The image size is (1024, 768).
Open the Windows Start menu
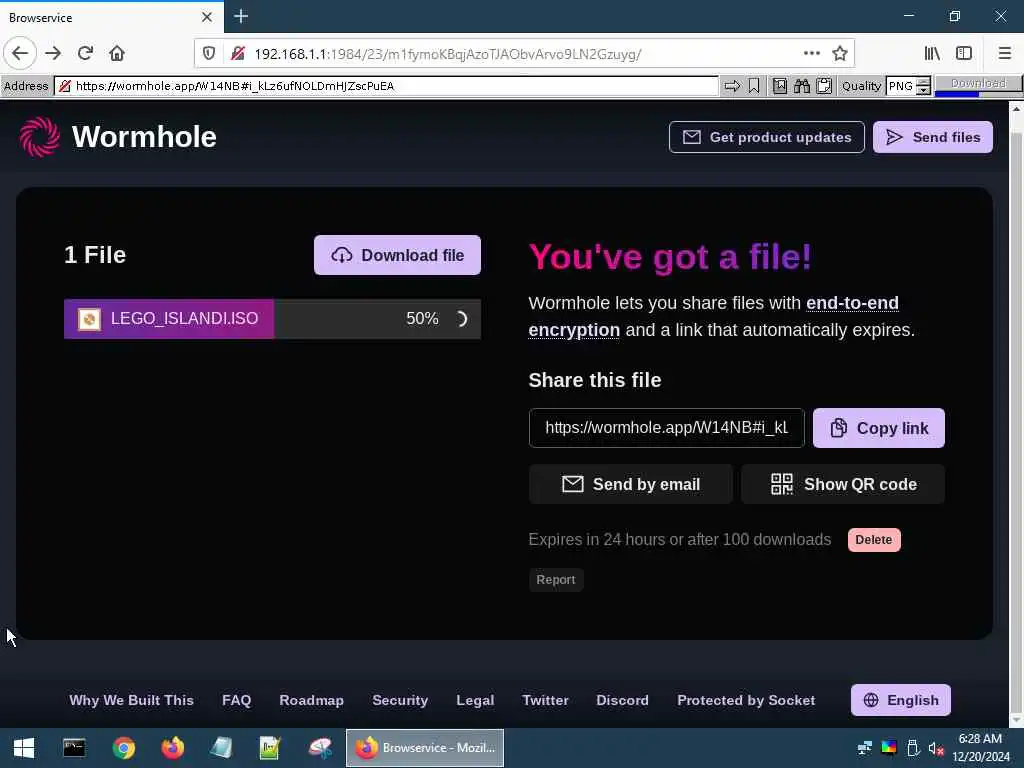(24, 748)
